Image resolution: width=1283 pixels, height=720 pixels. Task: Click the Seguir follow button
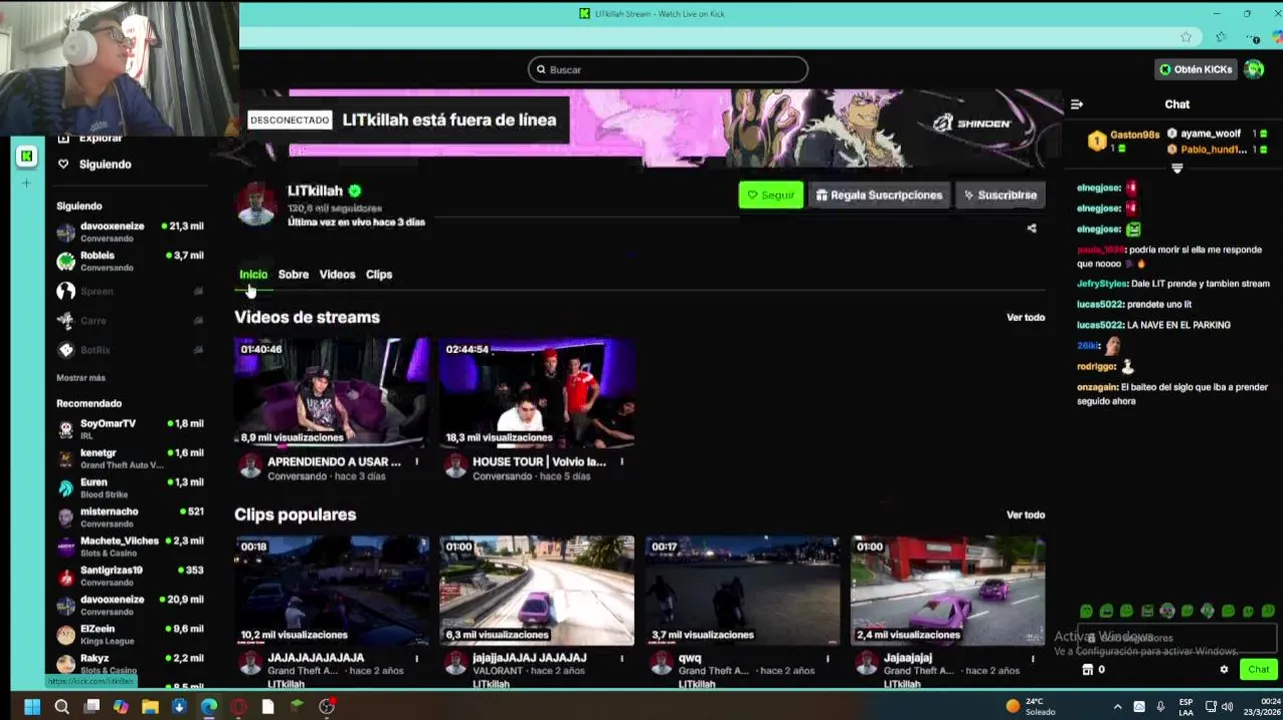tap(771, 195)
